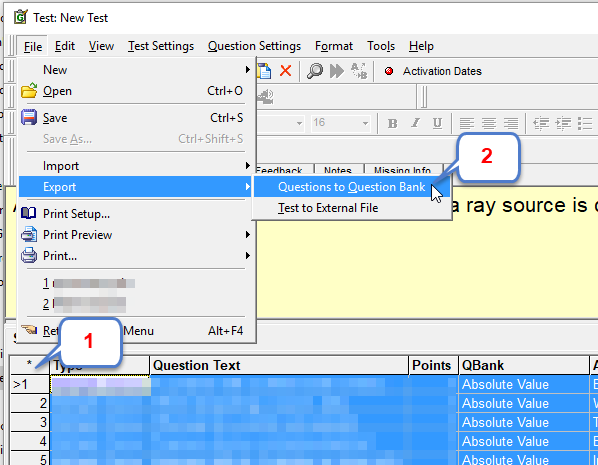
Task: Open the Edit menu
Action: [64, 47]
